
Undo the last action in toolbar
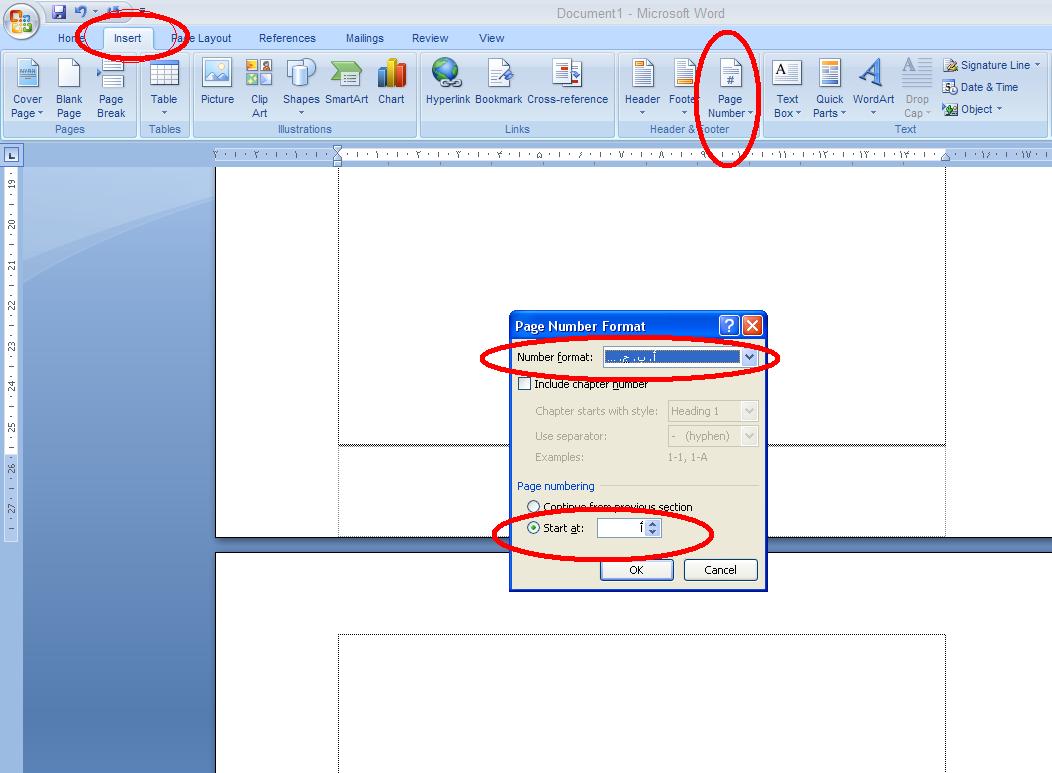click(81, 11)
